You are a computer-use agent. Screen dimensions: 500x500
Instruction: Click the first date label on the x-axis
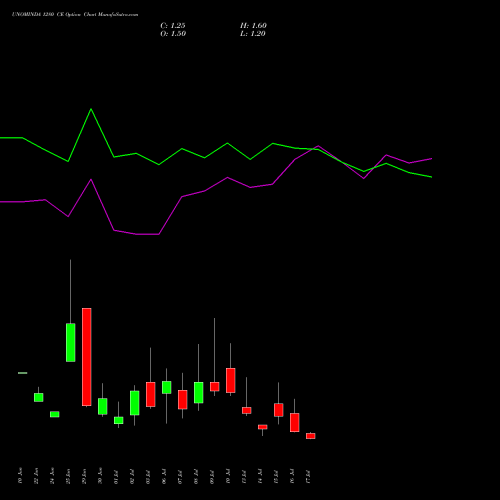pos(20,476)
